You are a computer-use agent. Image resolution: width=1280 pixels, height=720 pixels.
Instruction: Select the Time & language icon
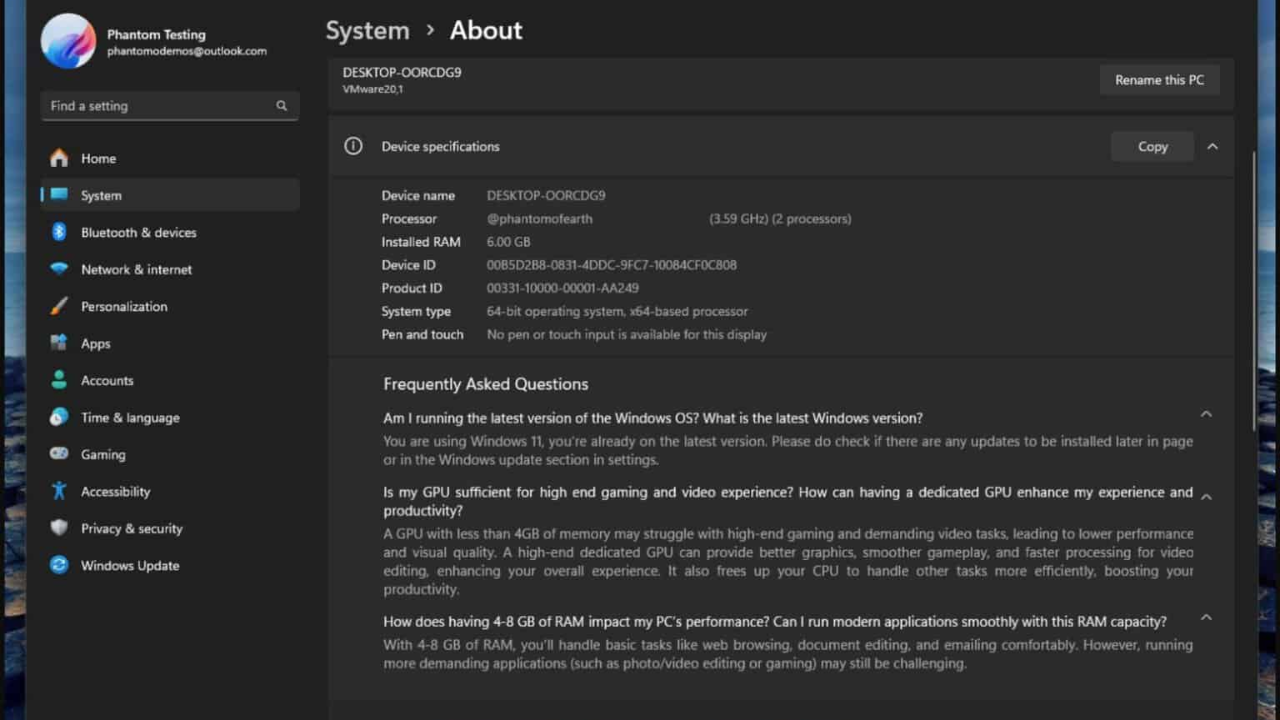coord(58,417)
